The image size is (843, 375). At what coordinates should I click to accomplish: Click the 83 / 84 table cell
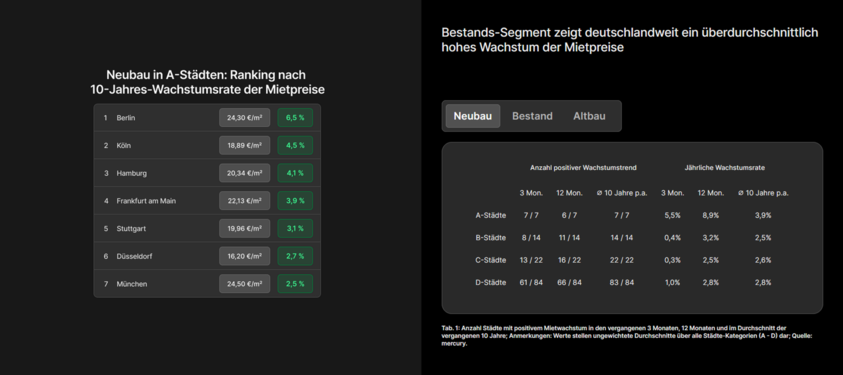click(x=621, y=283)
